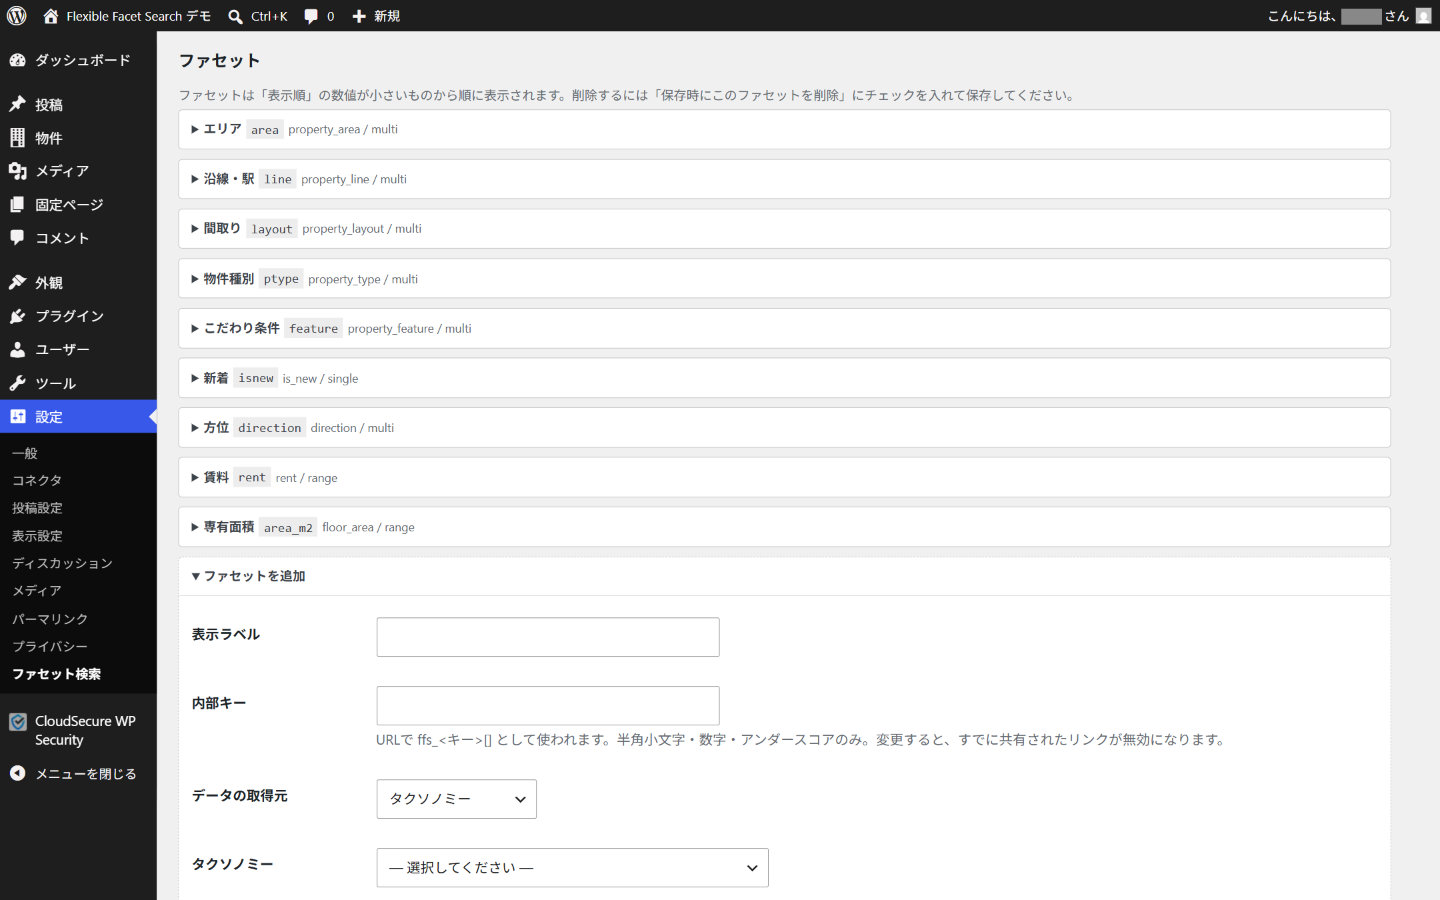This screenshot has width=1440, height=900.
Task: Focus the 内部キー text field
Action: 548,706
